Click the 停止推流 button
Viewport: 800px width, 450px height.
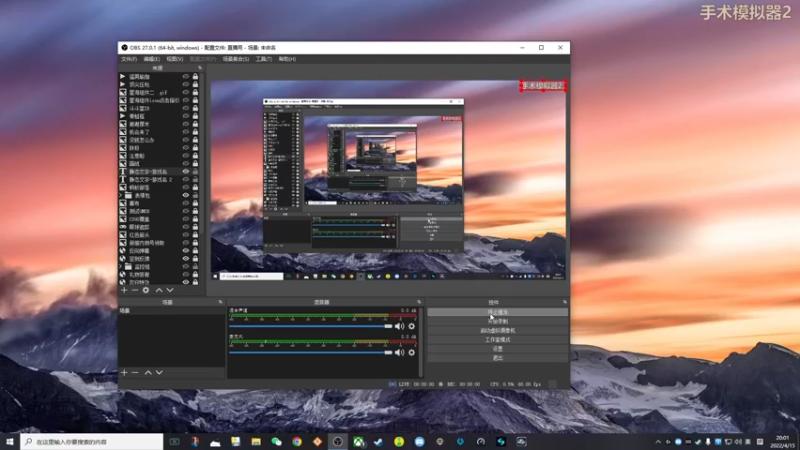(x=497, y=312)
